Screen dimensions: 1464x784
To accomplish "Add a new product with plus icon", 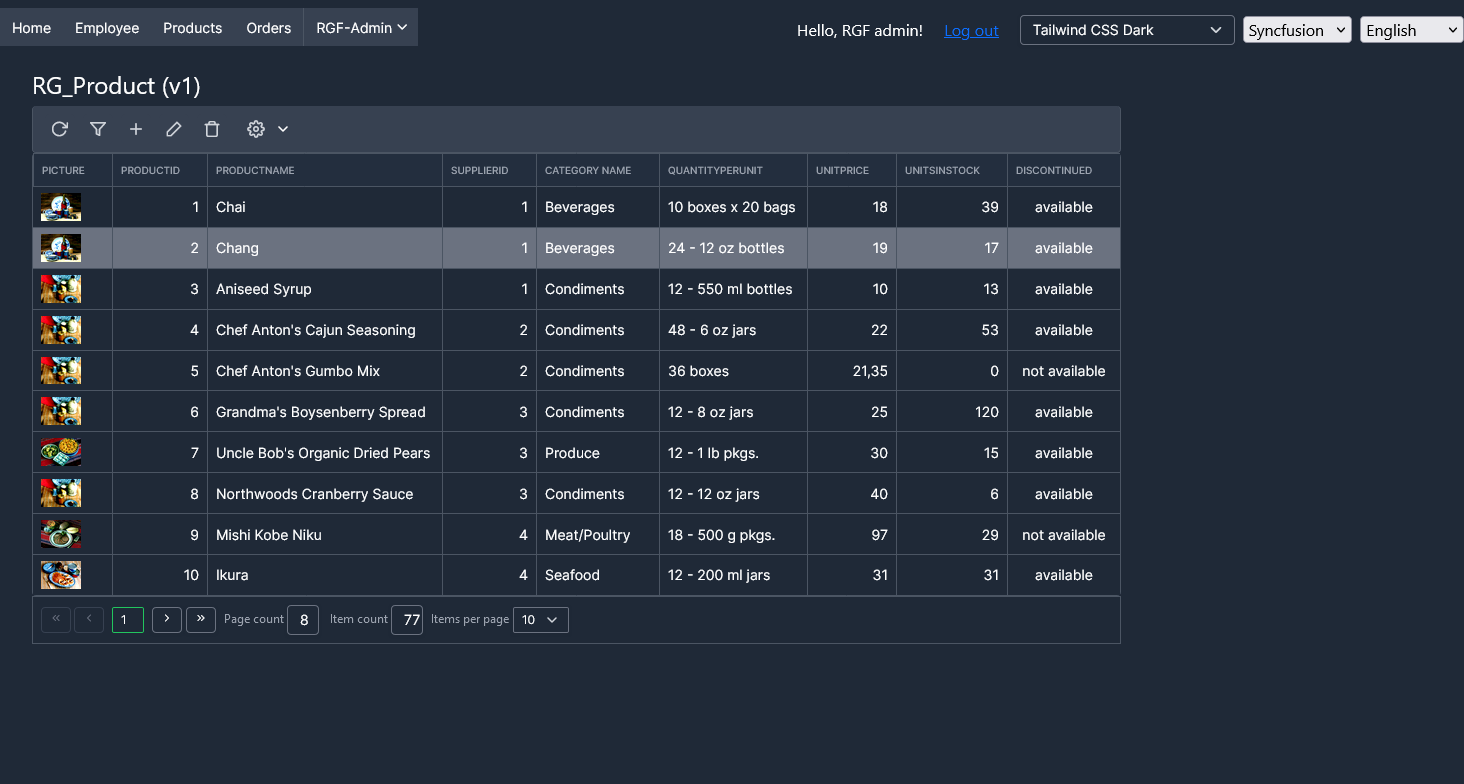I will (x=136, y=129).
